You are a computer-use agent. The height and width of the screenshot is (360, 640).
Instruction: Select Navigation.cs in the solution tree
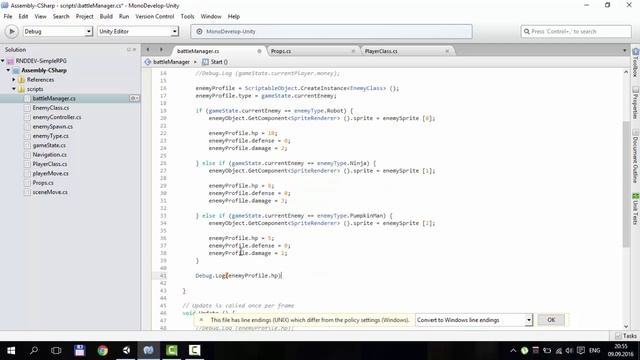[49, 155]
